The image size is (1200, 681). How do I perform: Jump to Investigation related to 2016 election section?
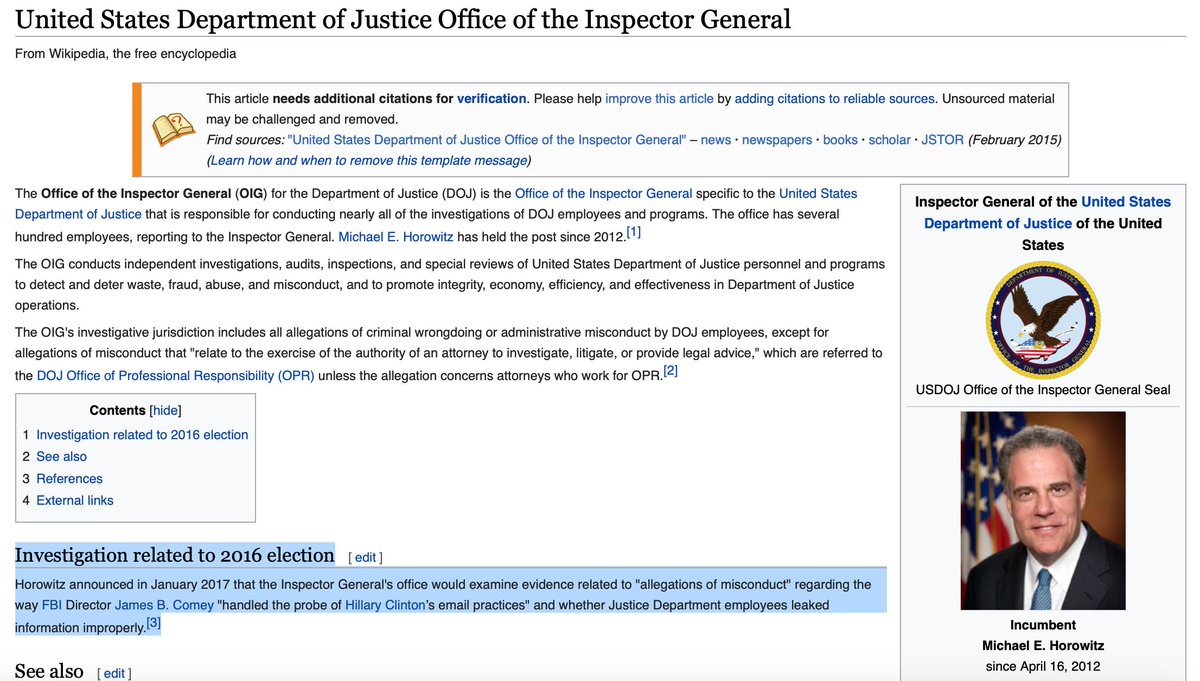tap(142, 435)
